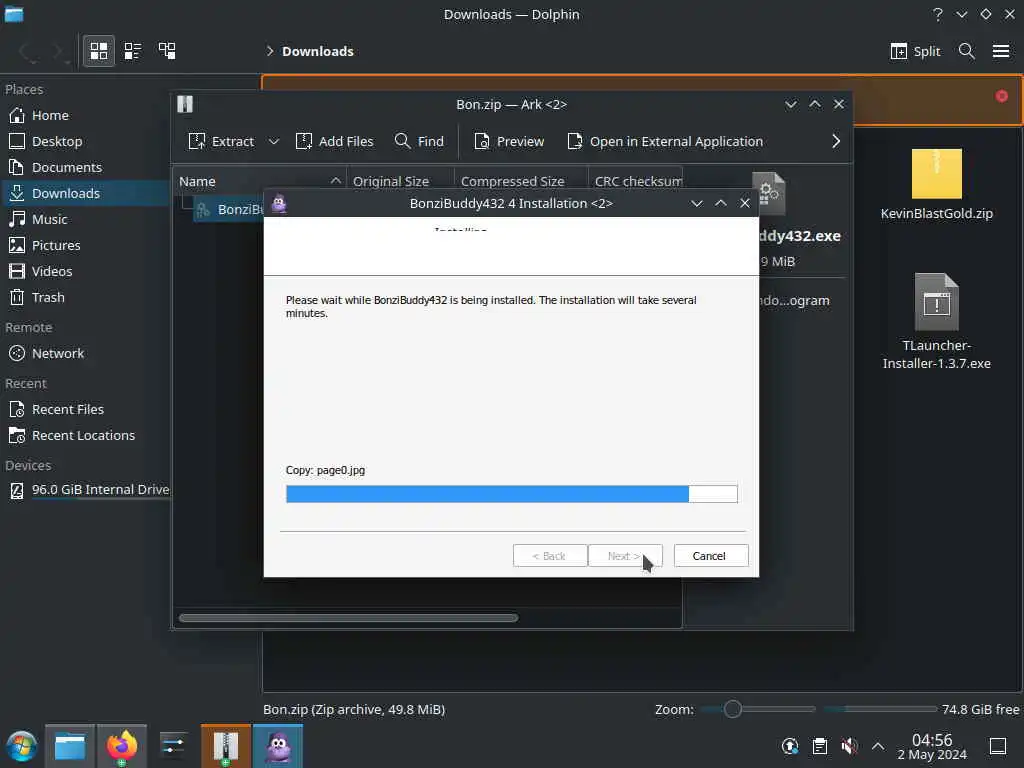Select the TLauncher-Installer-1.3.7.exe file

pos(936,322)
